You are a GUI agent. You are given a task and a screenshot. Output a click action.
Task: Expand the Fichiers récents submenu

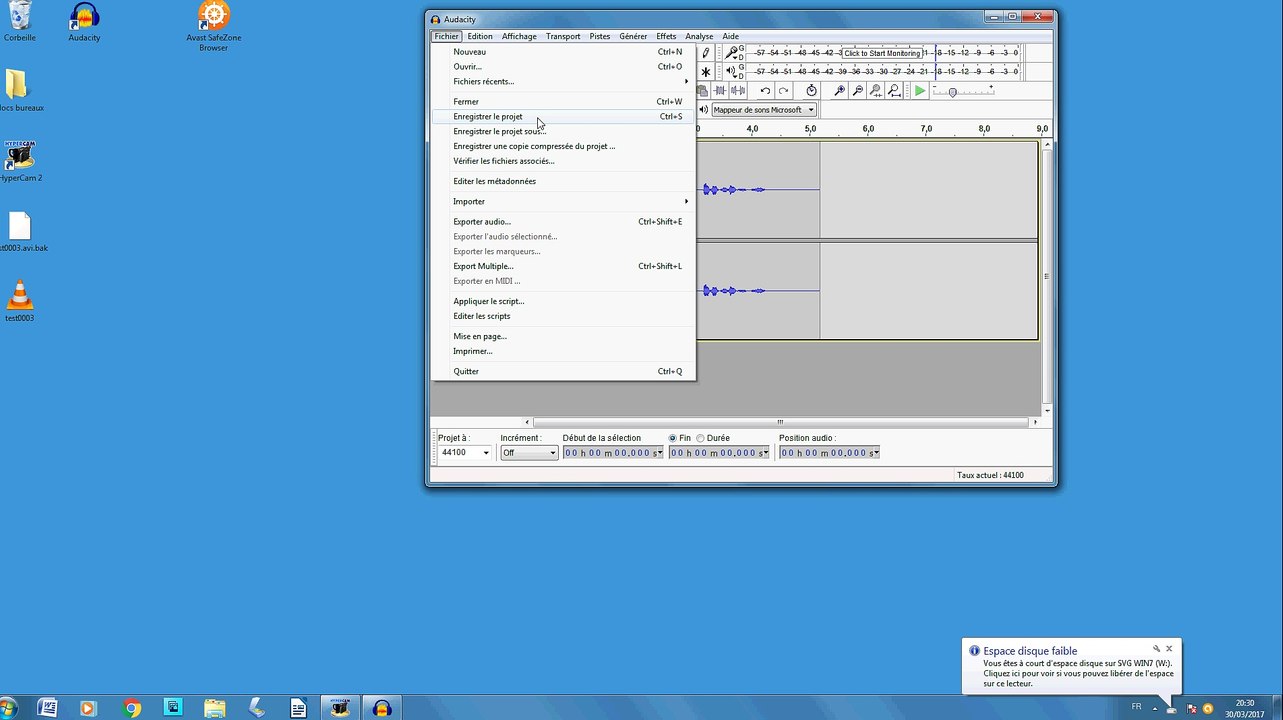563,82
